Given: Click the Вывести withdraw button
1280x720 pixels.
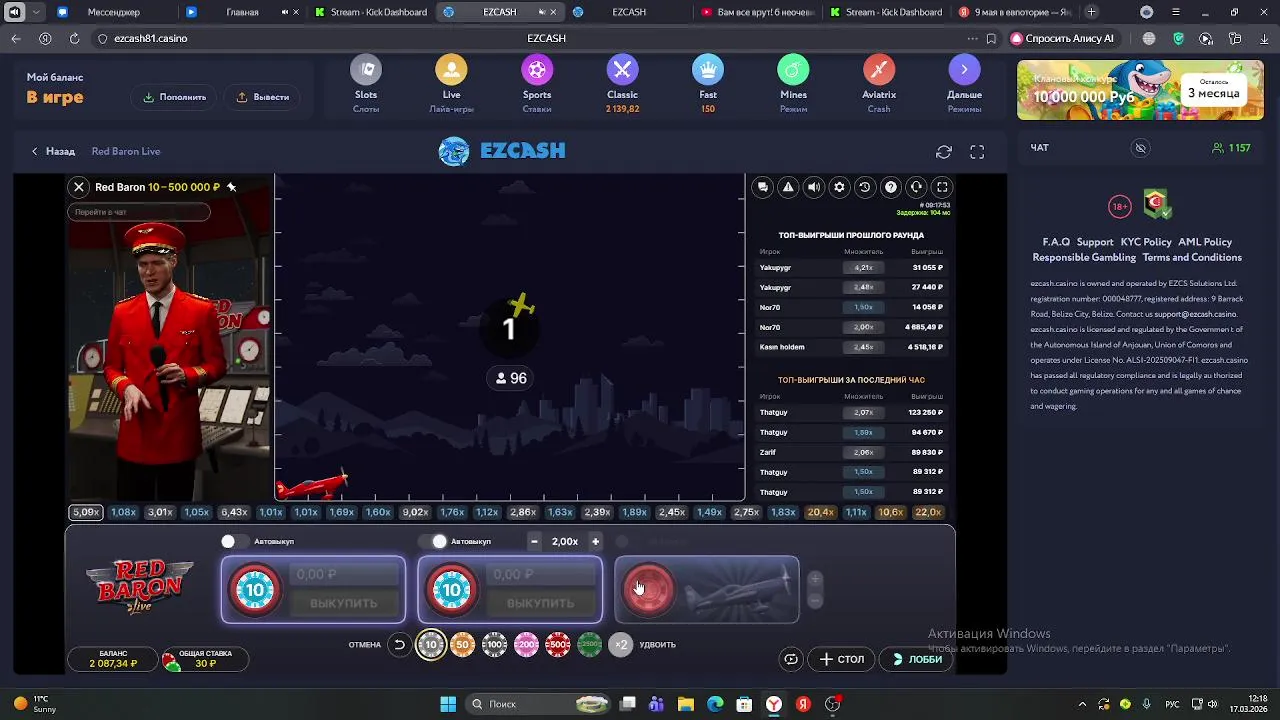Looking at the screenshot, I should [x=263, y=97].
